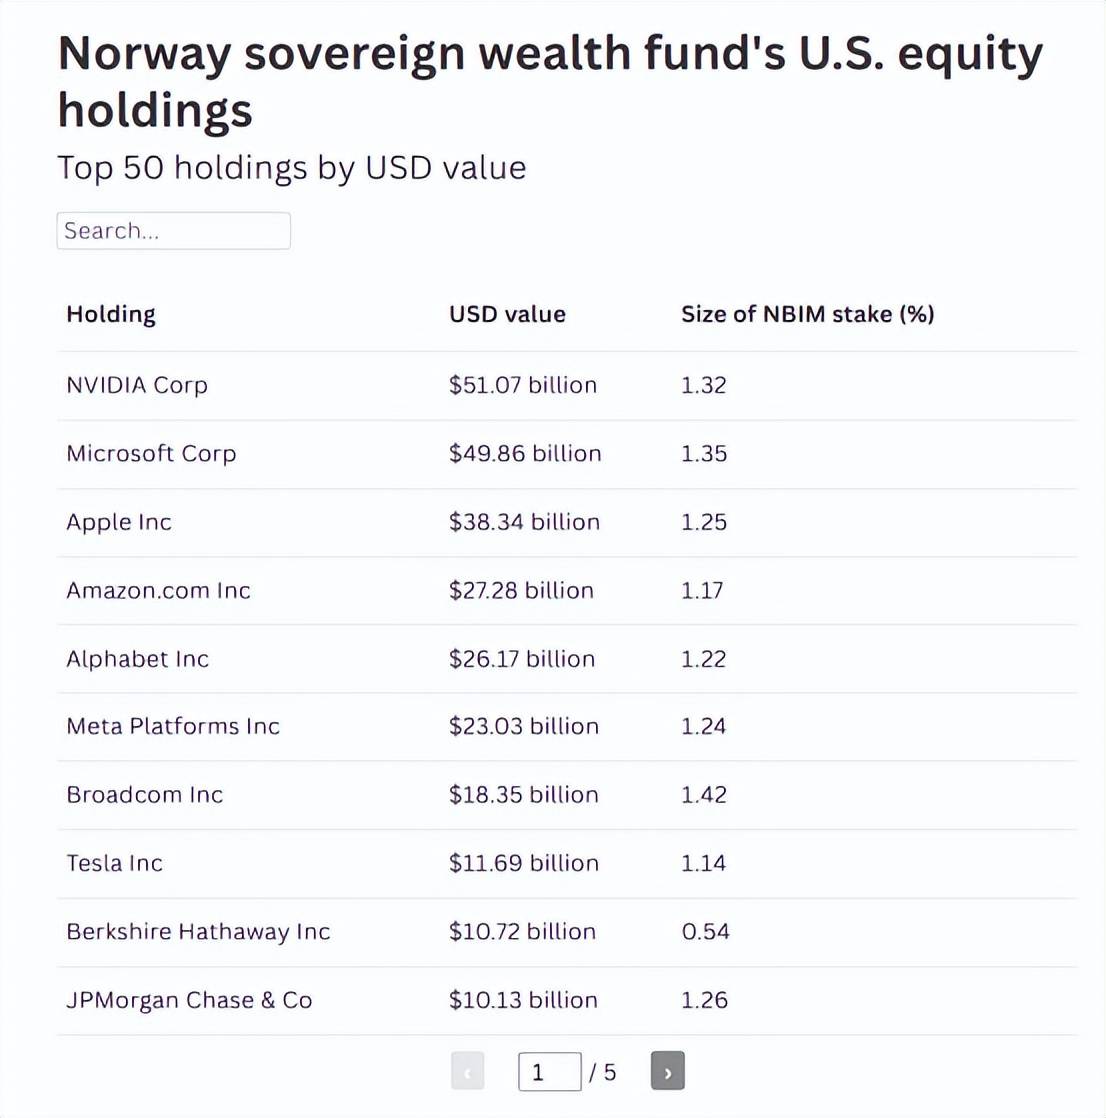Click the JPMorgan Chase & Co row
Image resolution: width=1106 pixels, height=1118 pixels.
coord(189,1000)
